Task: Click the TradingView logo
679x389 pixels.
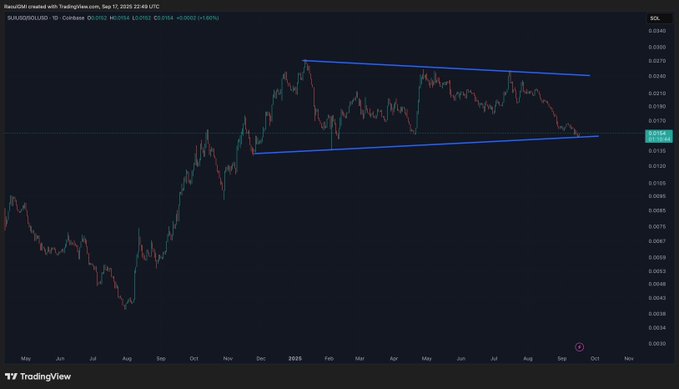Action: 38,376
